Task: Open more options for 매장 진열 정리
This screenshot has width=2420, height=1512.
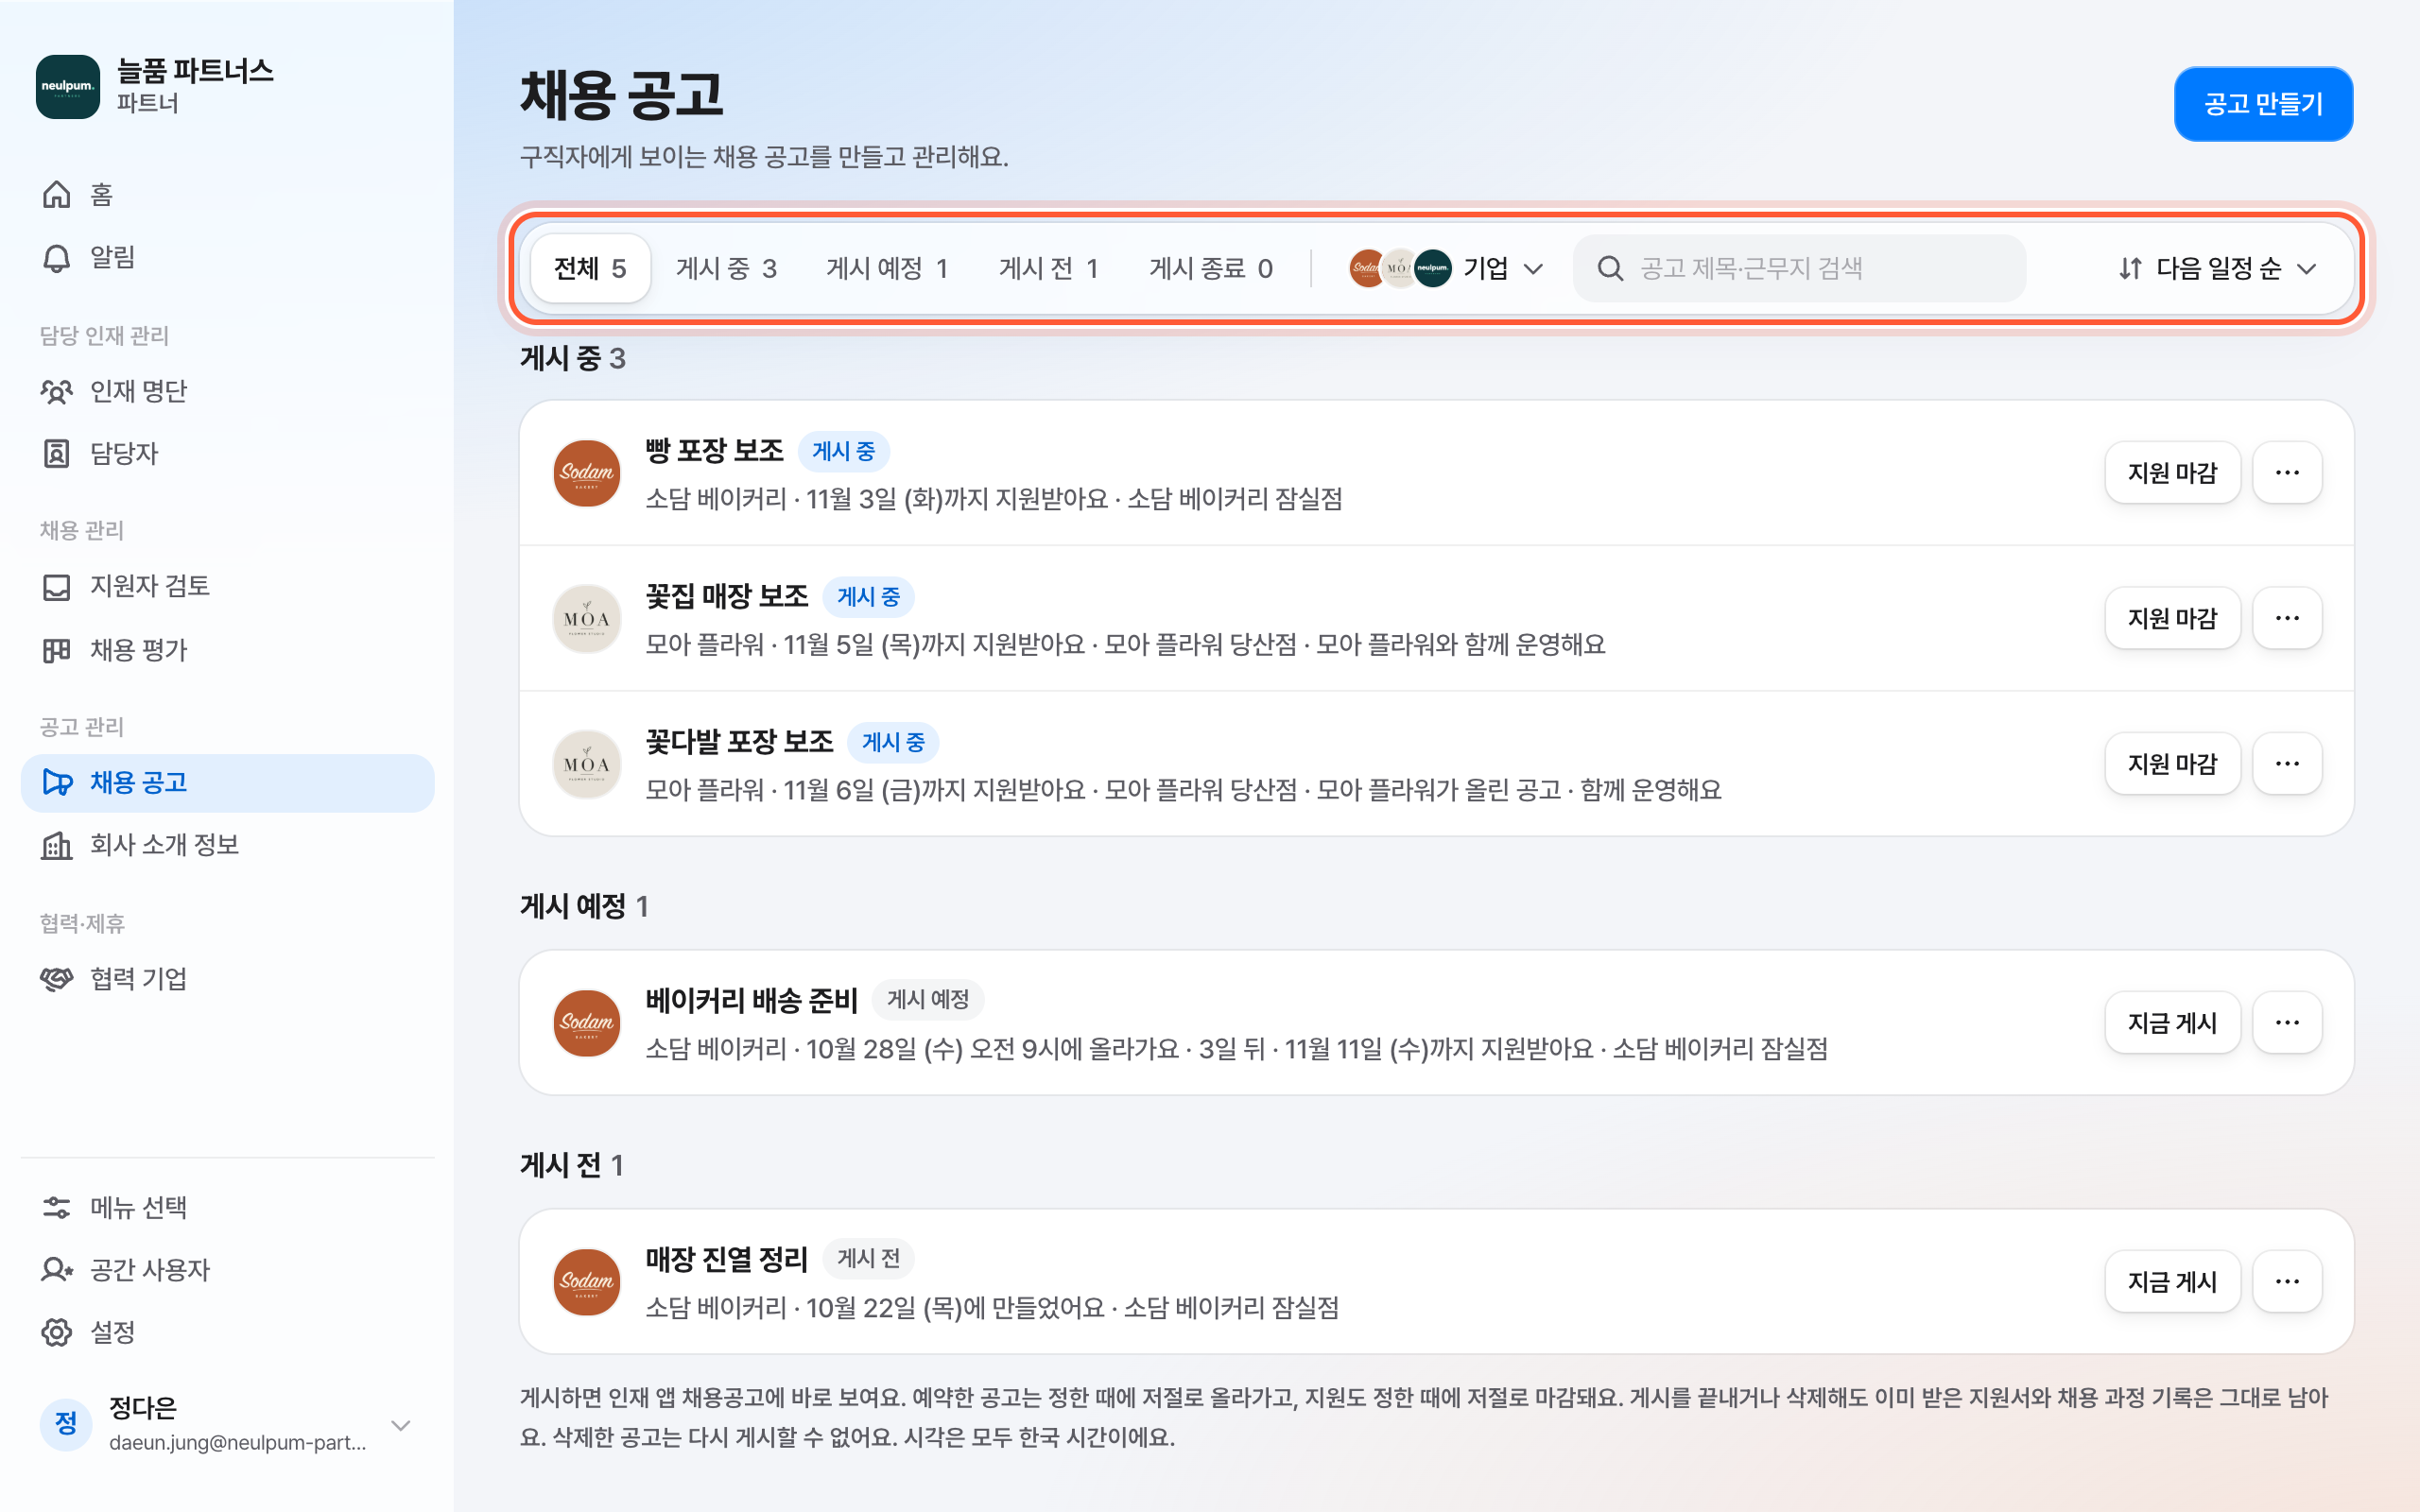Action: point(2287,1282)
